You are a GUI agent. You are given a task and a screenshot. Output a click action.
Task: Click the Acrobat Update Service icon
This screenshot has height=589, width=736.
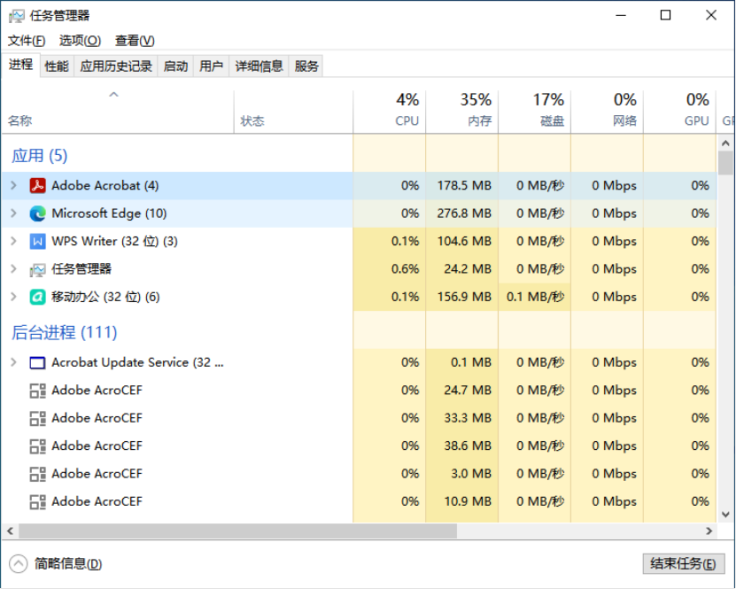click(38, 363)
